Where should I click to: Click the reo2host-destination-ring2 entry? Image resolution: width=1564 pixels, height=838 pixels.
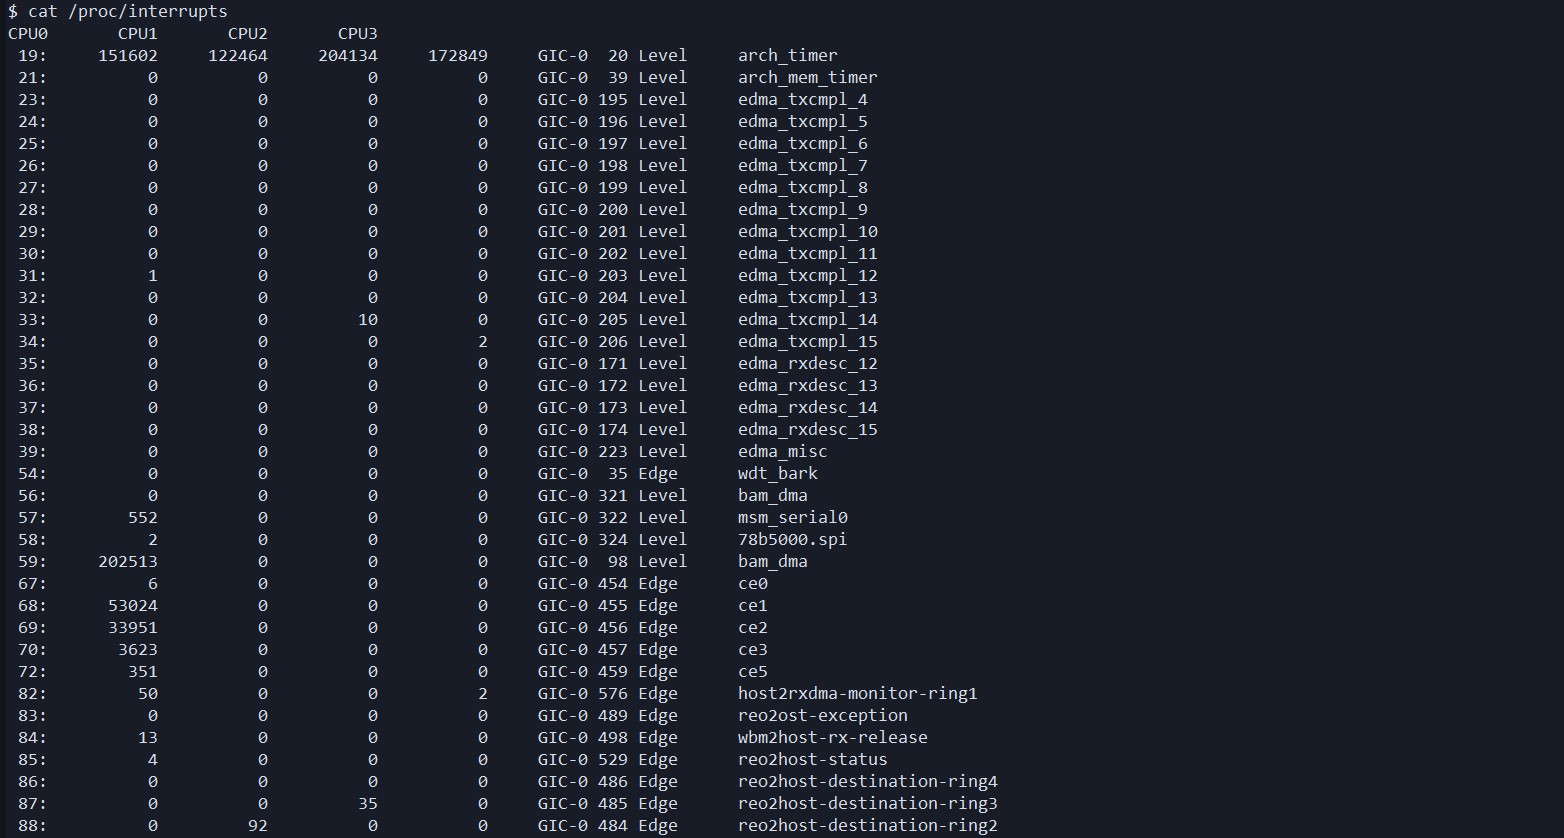(x=868, y=826)
